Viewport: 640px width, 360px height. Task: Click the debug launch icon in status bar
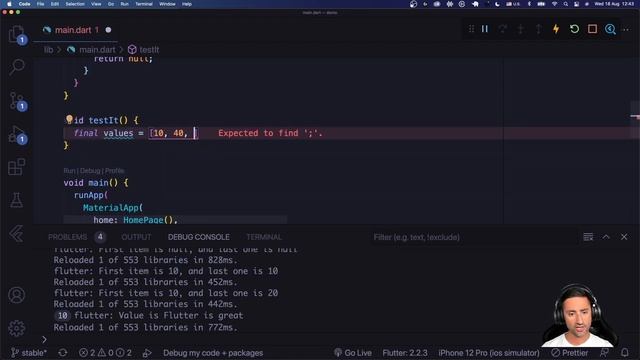pos(147,353)
